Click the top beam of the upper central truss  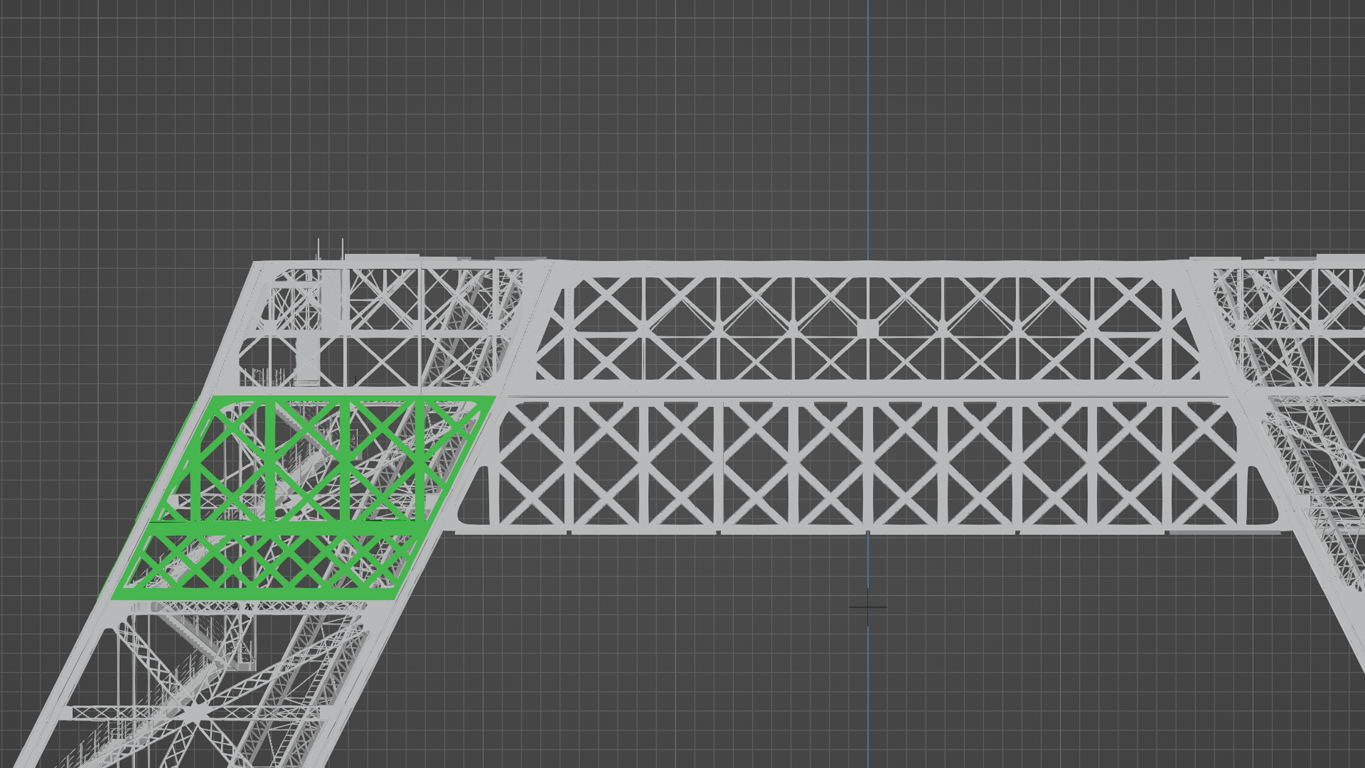(x=868, y=268)
